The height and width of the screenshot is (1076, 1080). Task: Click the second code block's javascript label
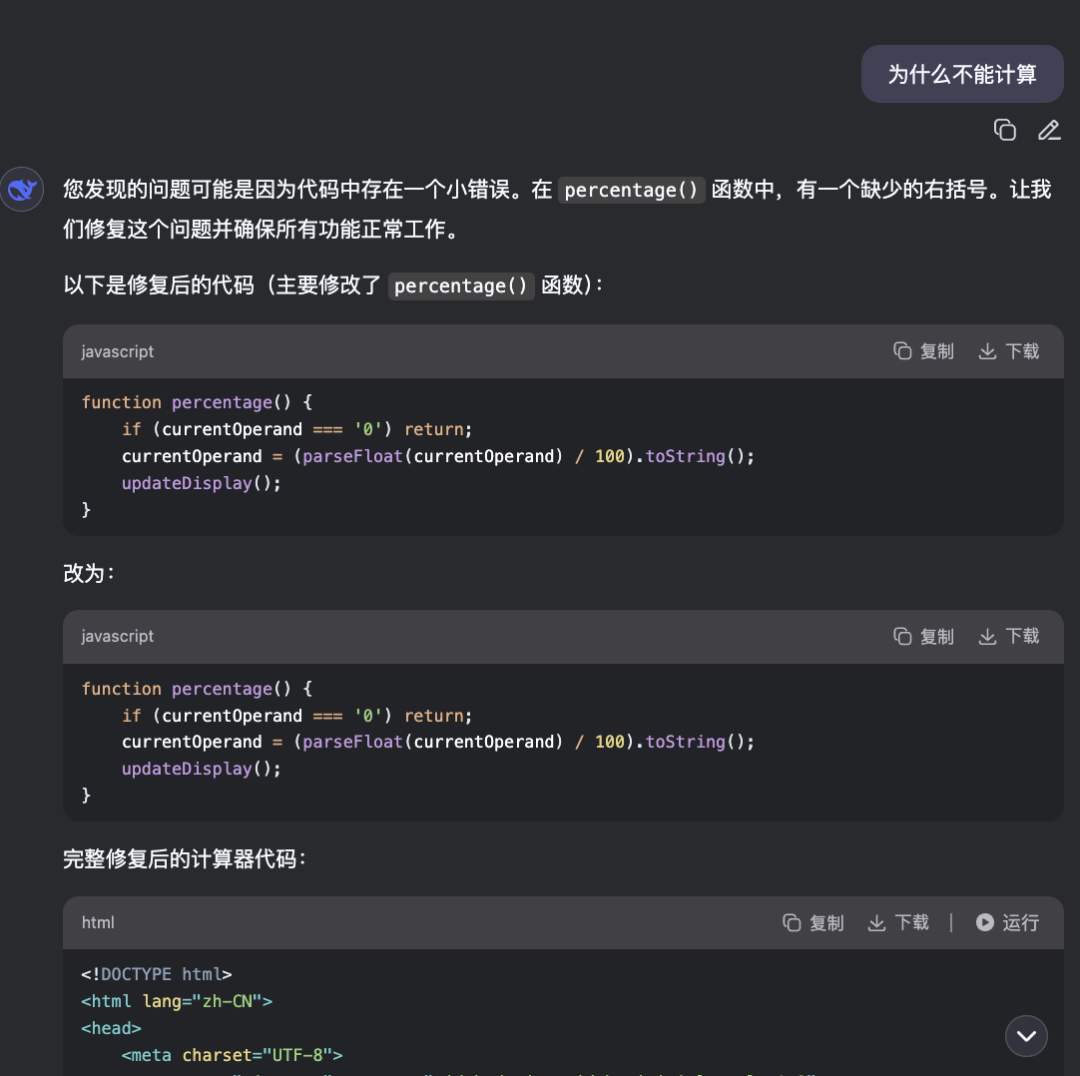[118, 636]
